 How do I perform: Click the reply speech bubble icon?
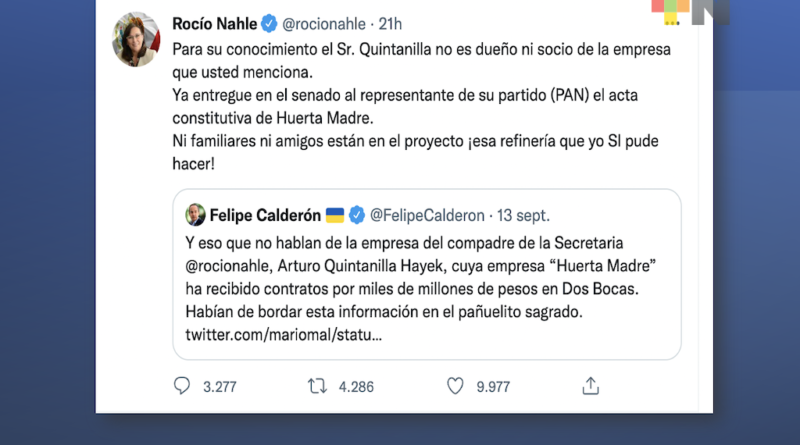[182, 385]
